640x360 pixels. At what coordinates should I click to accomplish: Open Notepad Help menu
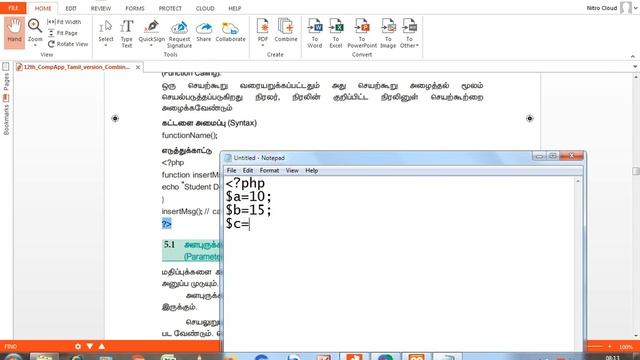(x=311, y=171)
